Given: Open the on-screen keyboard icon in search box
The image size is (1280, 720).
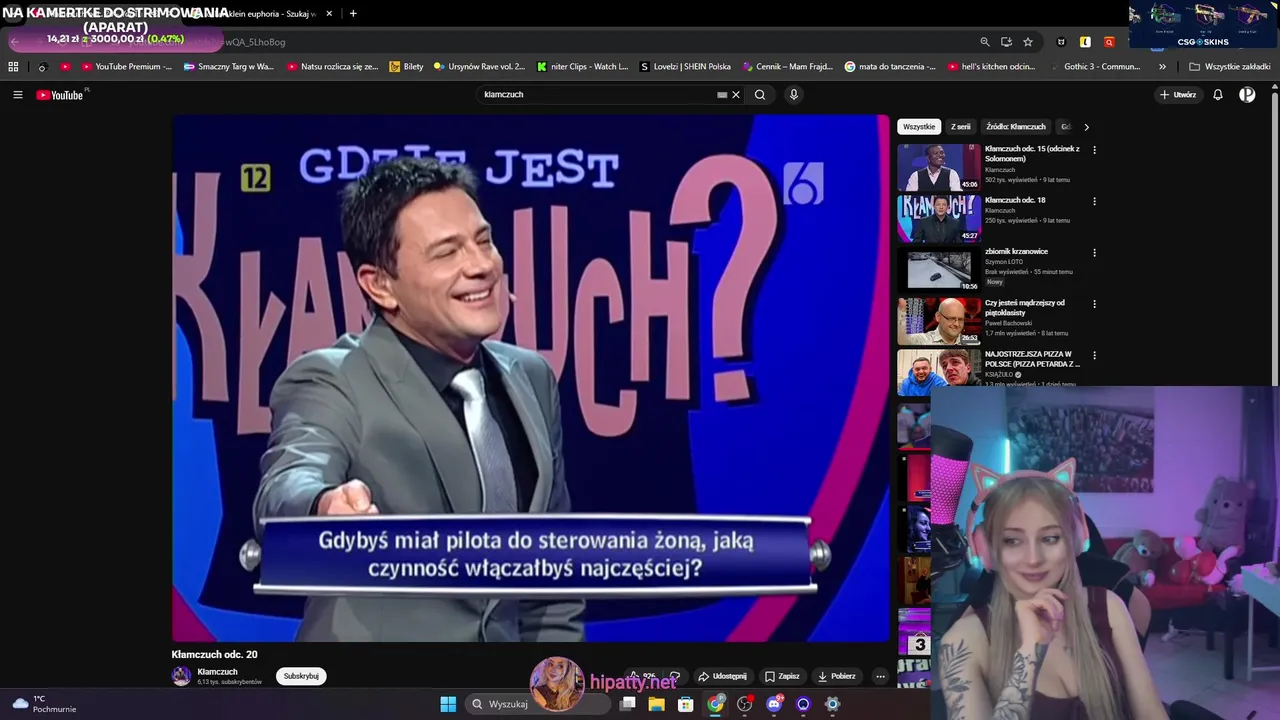Looking at the screenshot, I should pos(722,95).
